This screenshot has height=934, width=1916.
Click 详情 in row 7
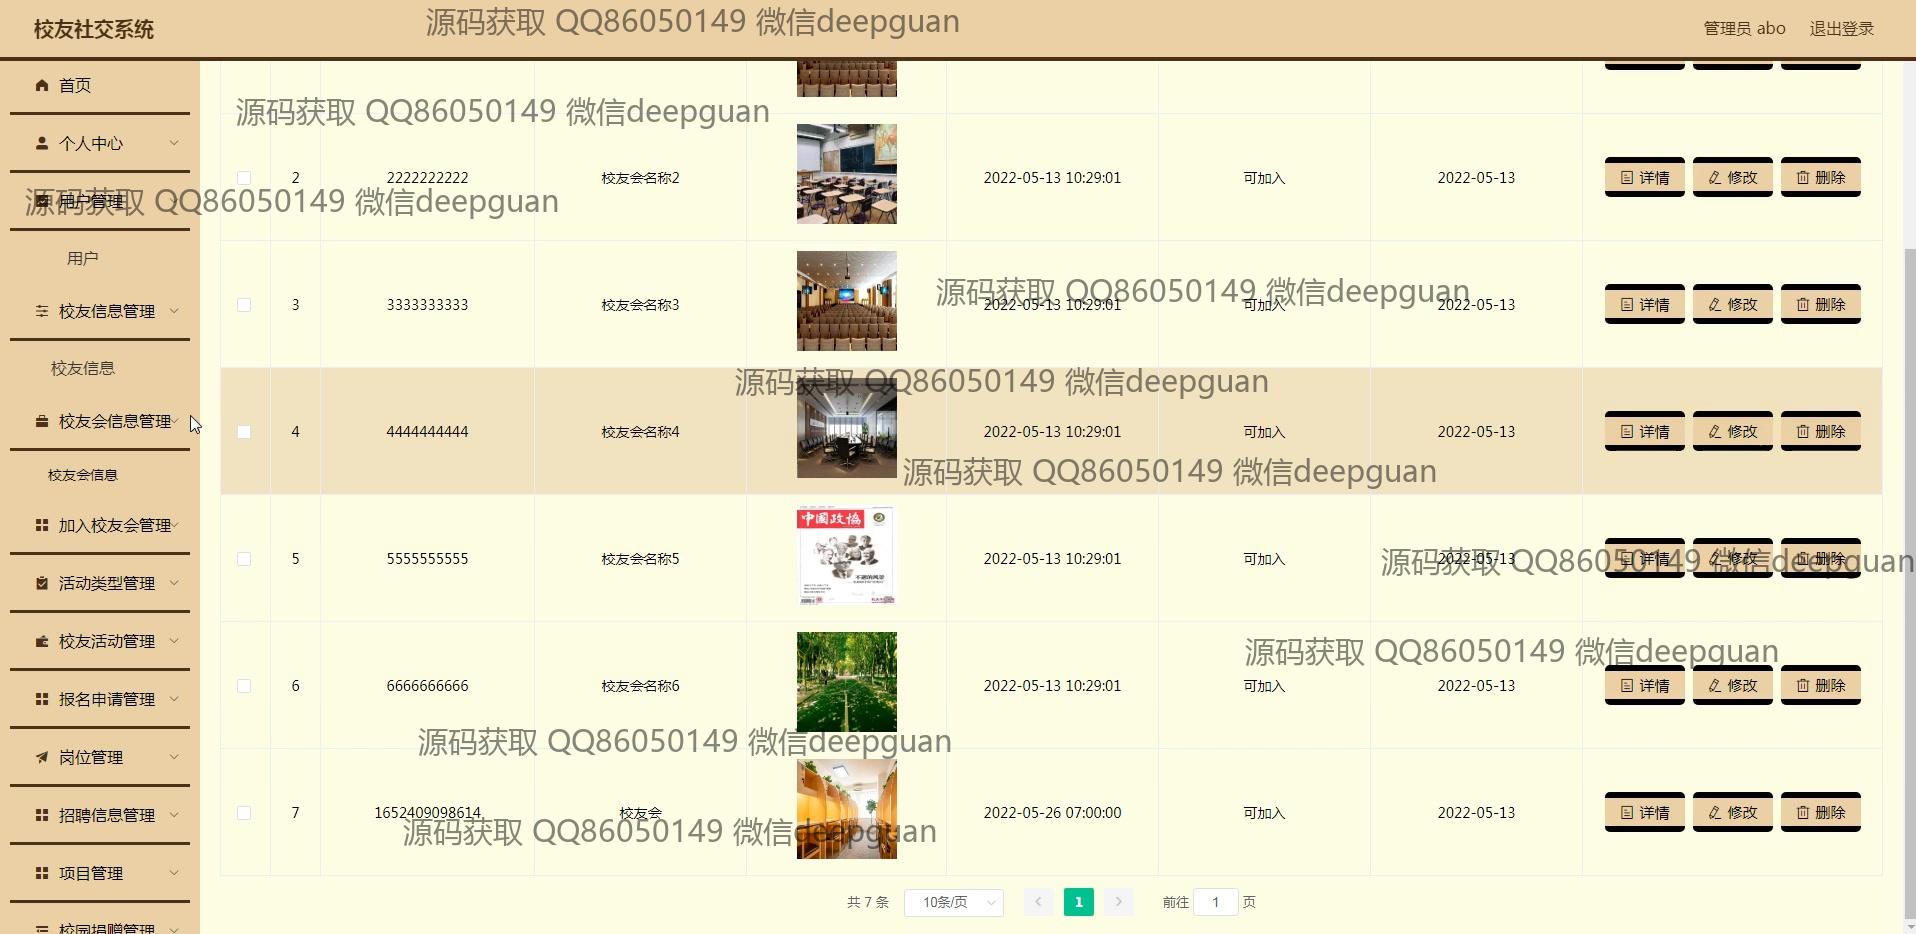(x=1645, y=813)
